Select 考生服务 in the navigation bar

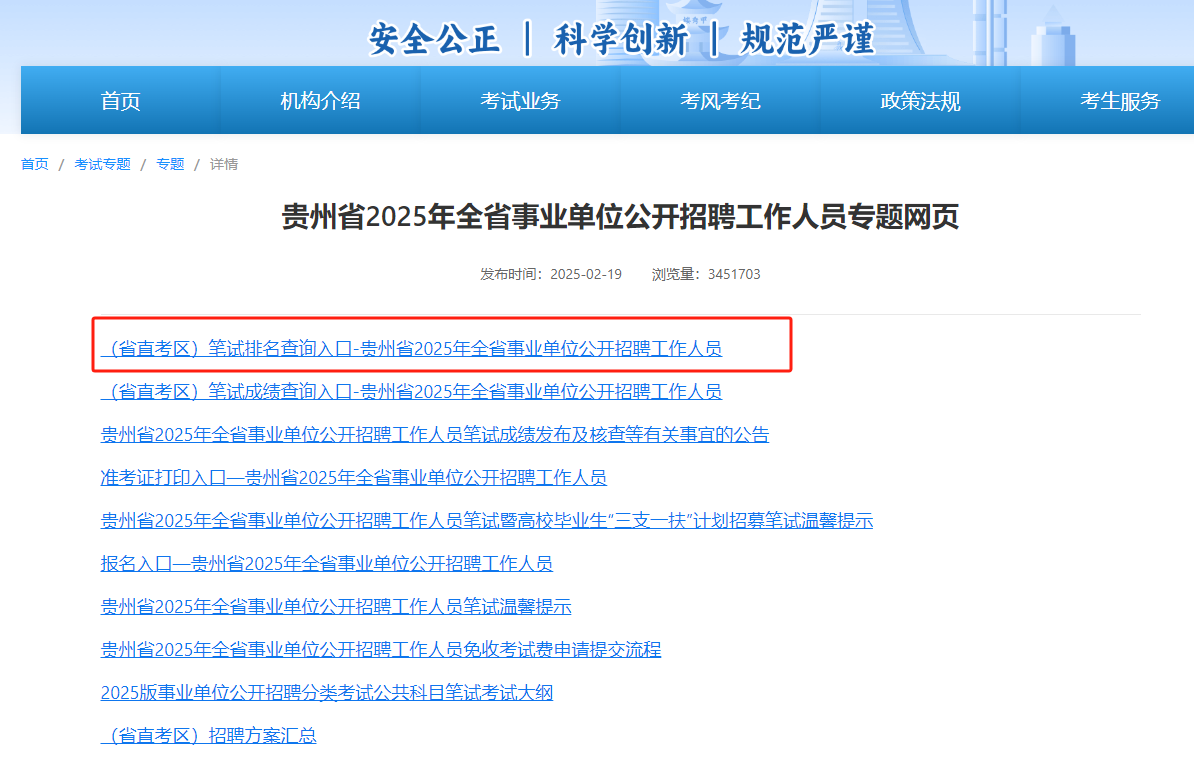(x=1120, y=101)
